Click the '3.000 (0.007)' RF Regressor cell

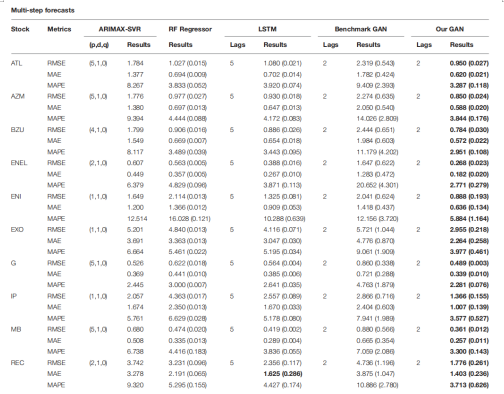coord(188,285)
